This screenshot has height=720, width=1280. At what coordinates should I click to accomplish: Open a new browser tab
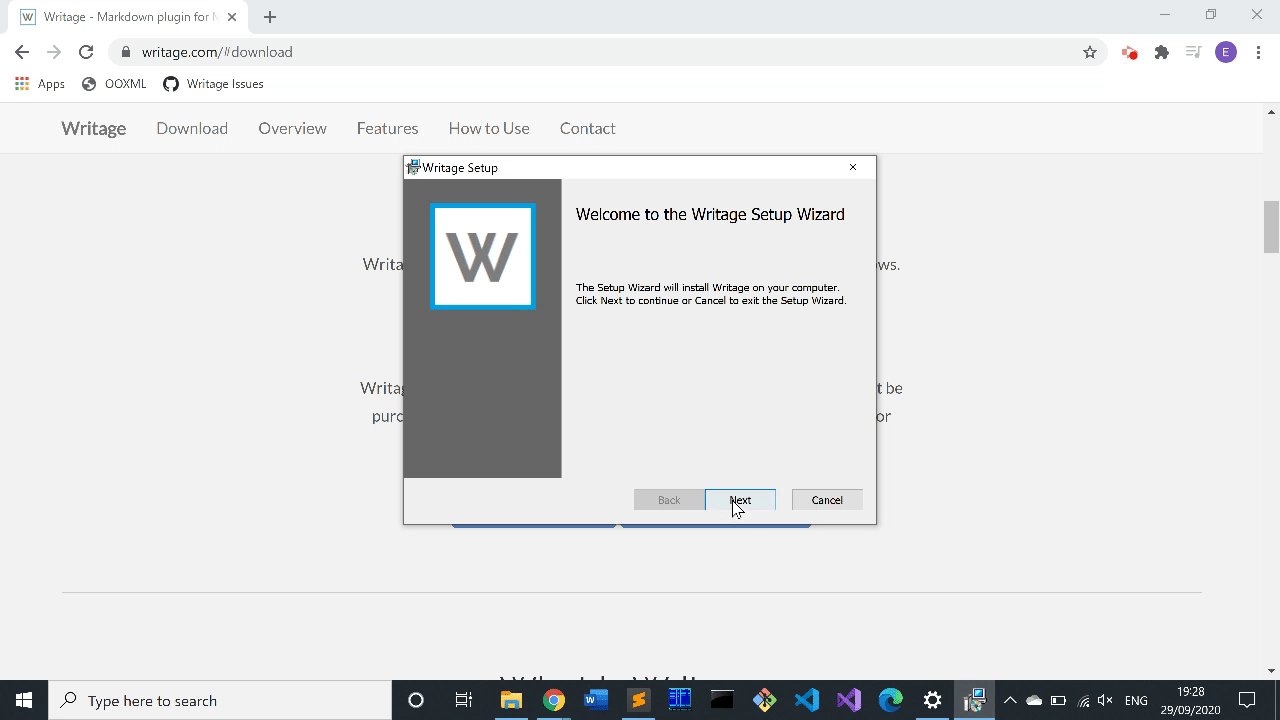[270, 17]
